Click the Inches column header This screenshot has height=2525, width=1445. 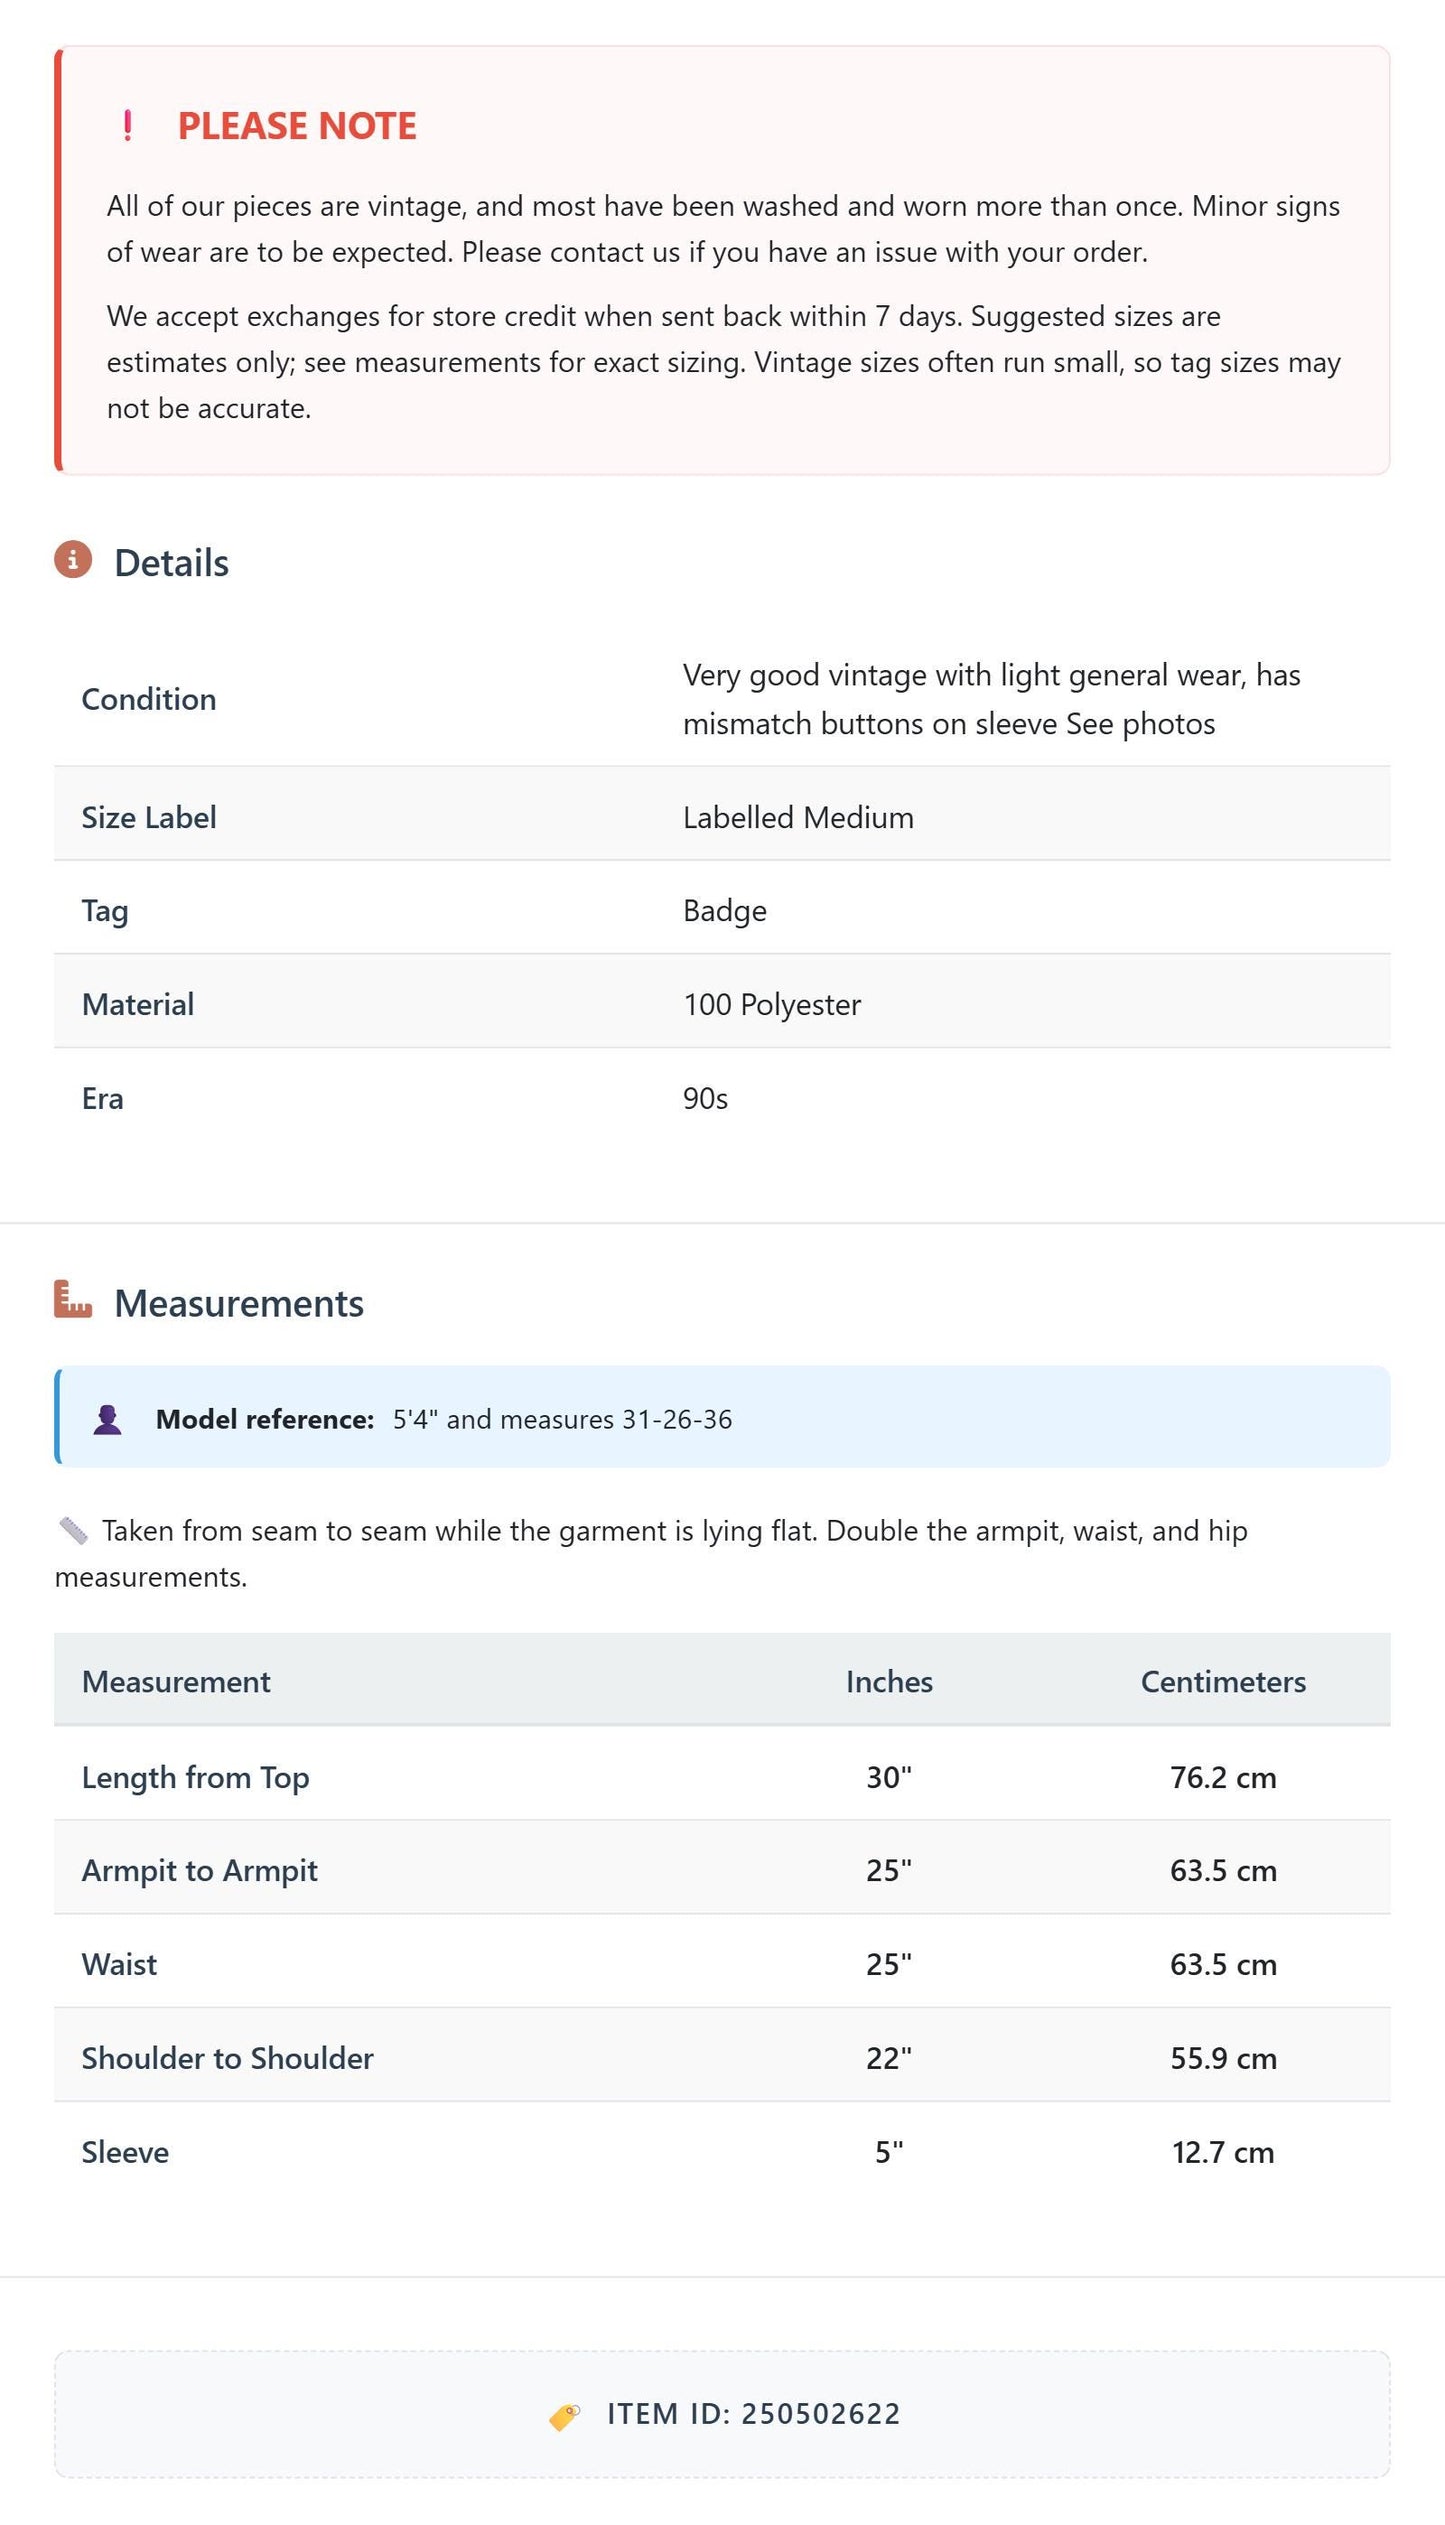tap(889, 1681)
